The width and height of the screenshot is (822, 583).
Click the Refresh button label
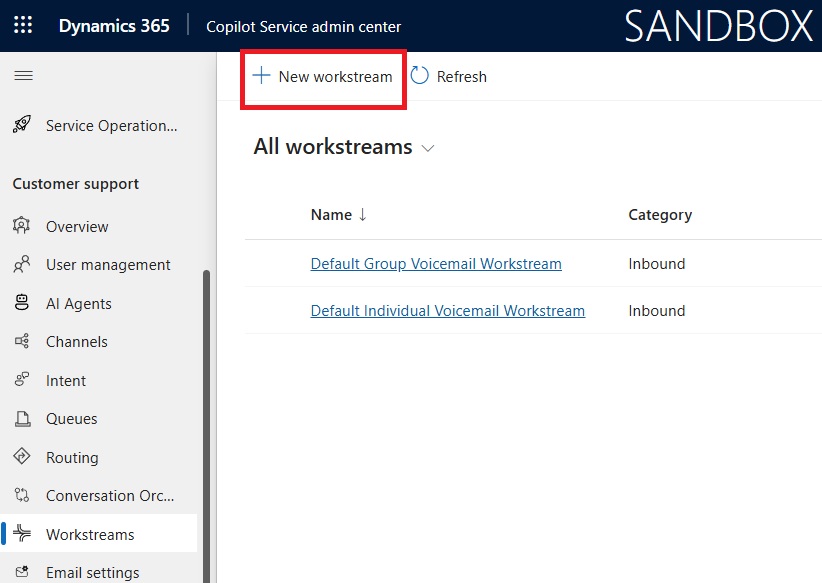coord(461,77)
